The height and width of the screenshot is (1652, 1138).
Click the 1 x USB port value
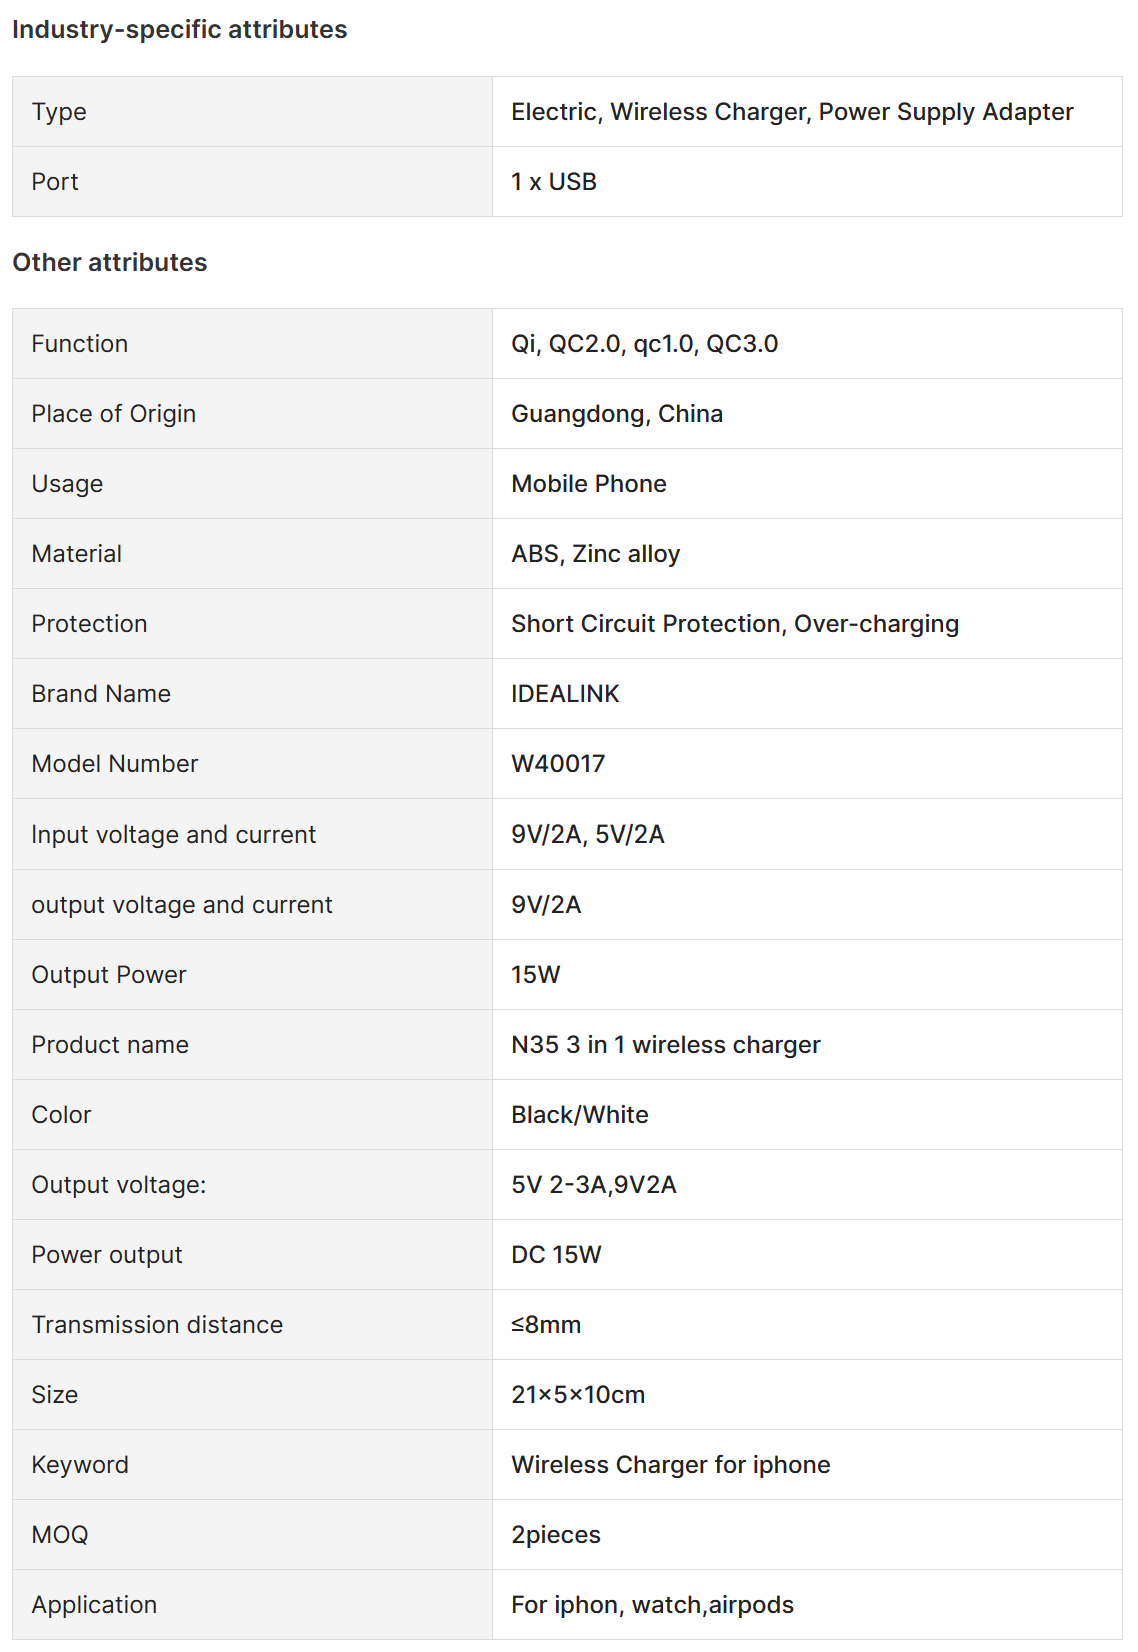point(554,182)
